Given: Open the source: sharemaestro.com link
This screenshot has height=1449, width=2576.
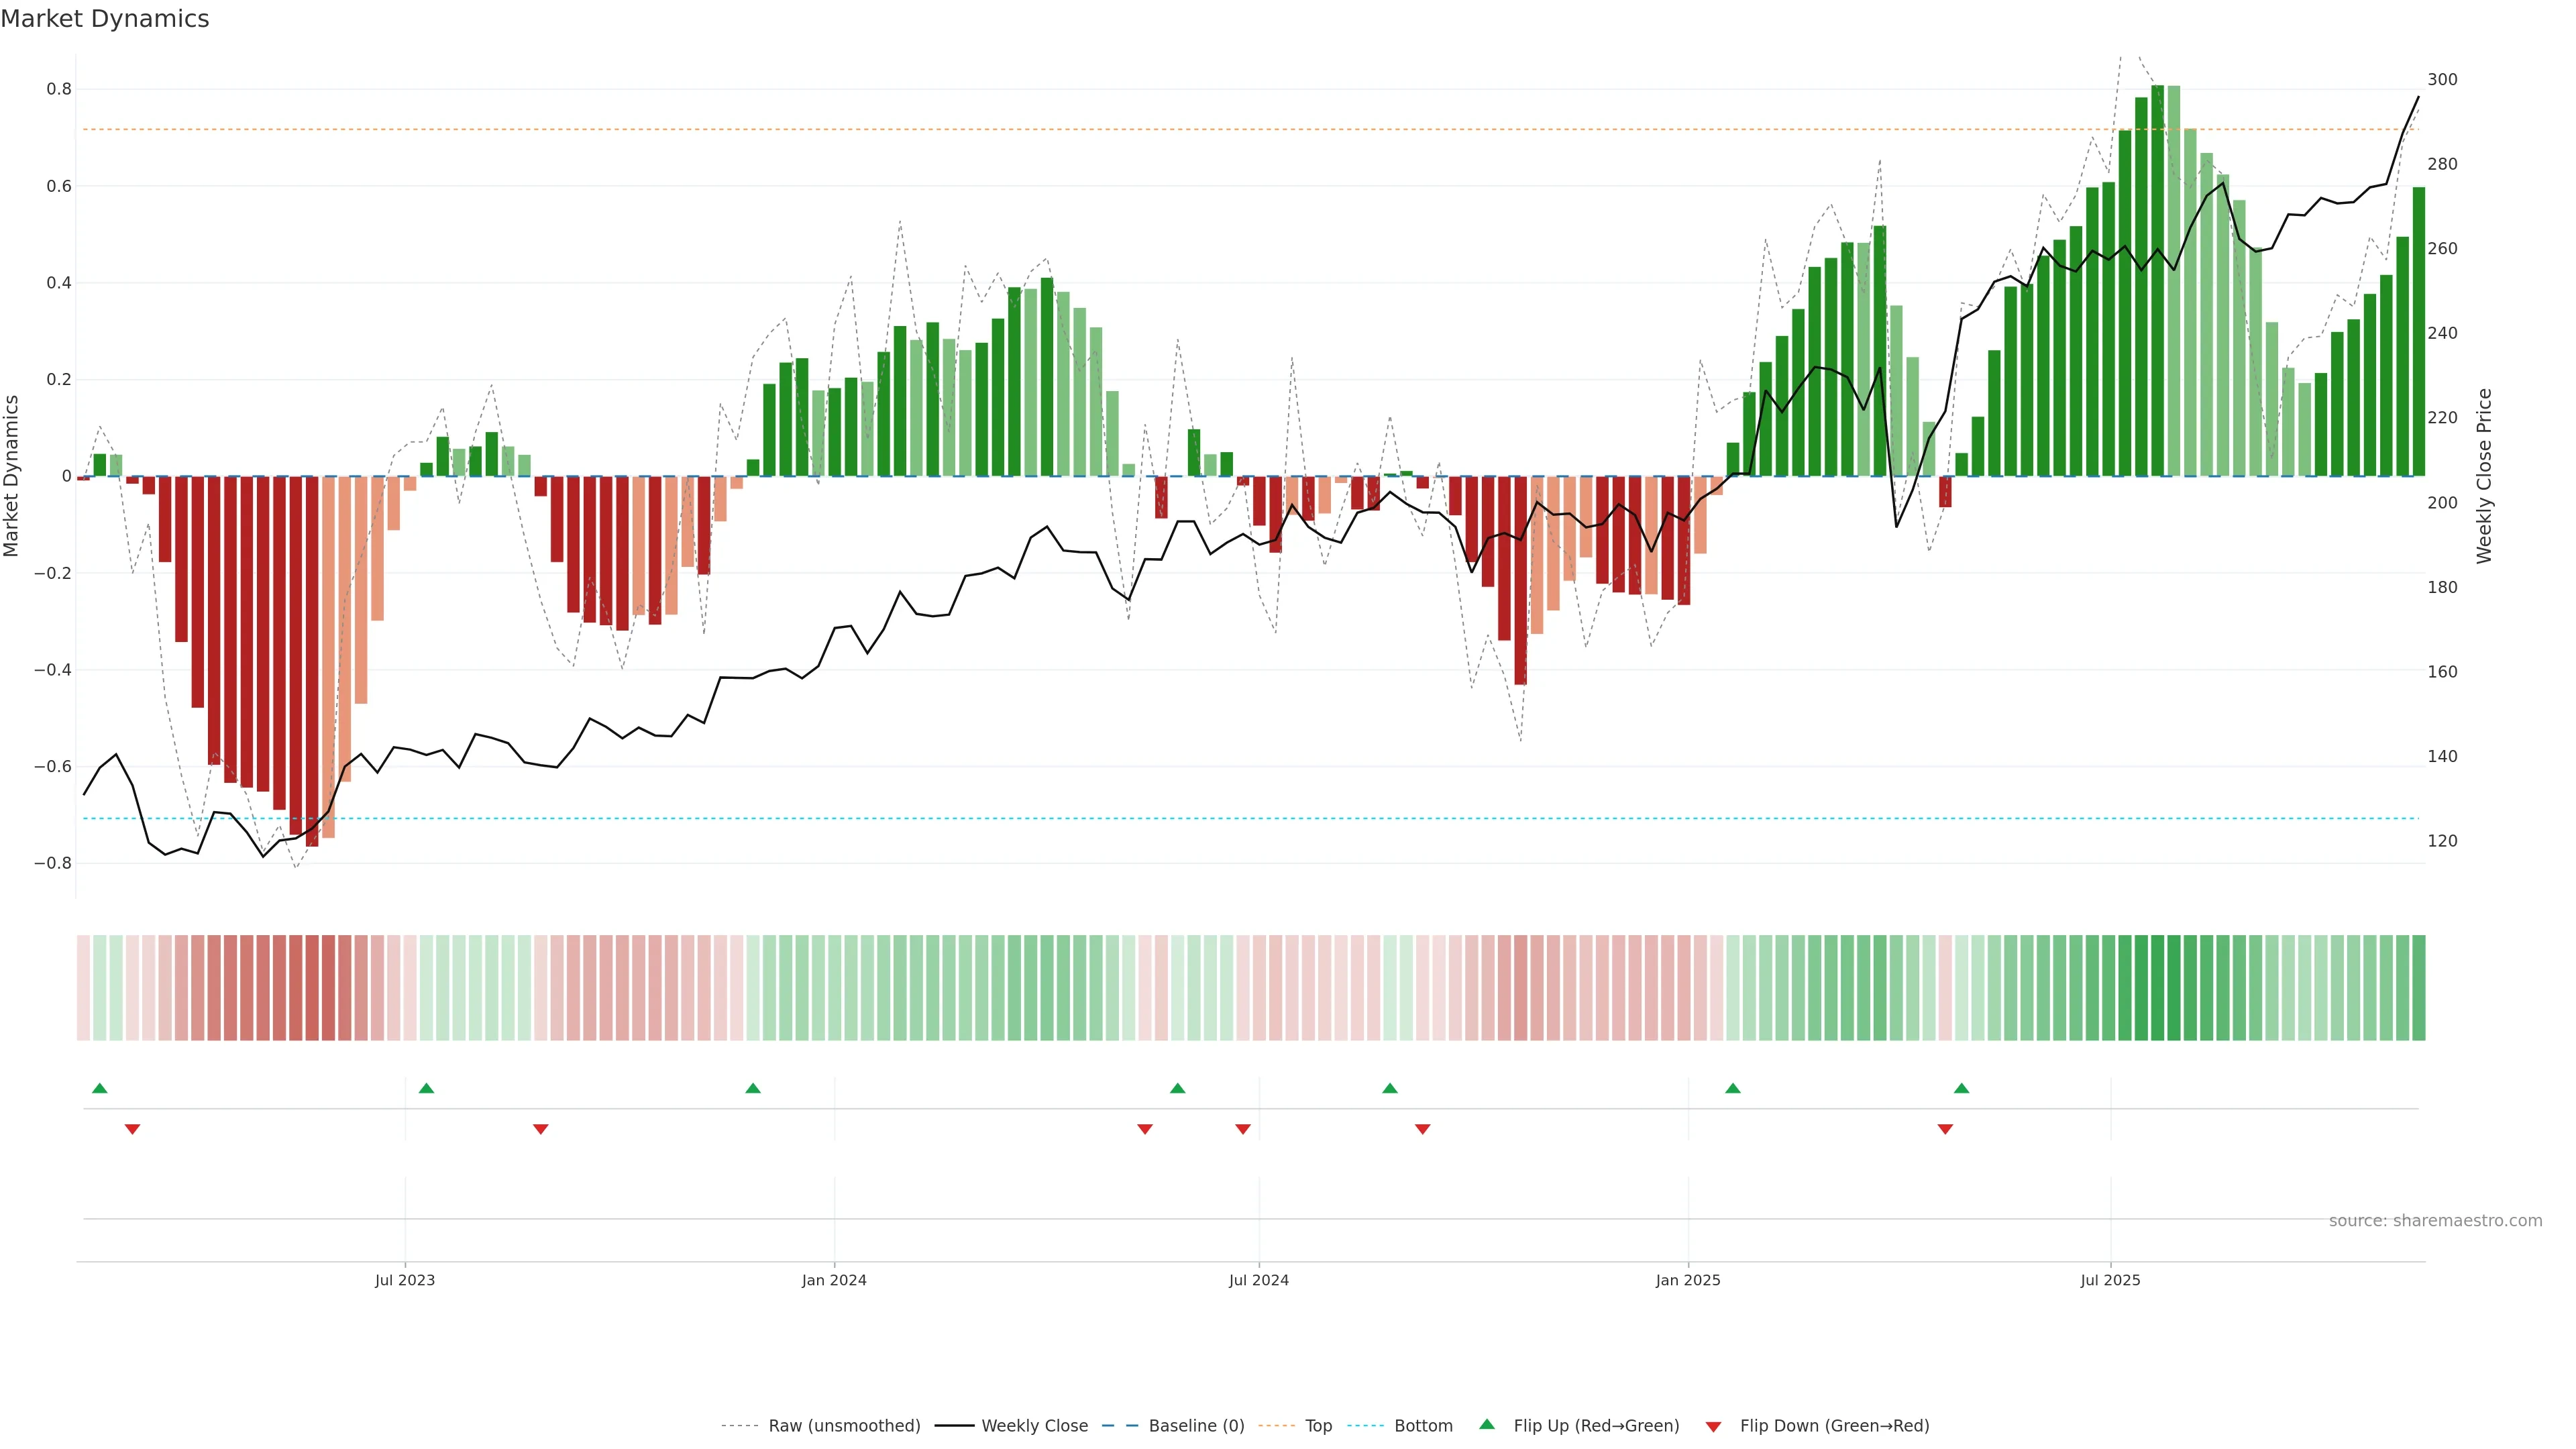Looking at the screenshot, I should [2435, 1221].
